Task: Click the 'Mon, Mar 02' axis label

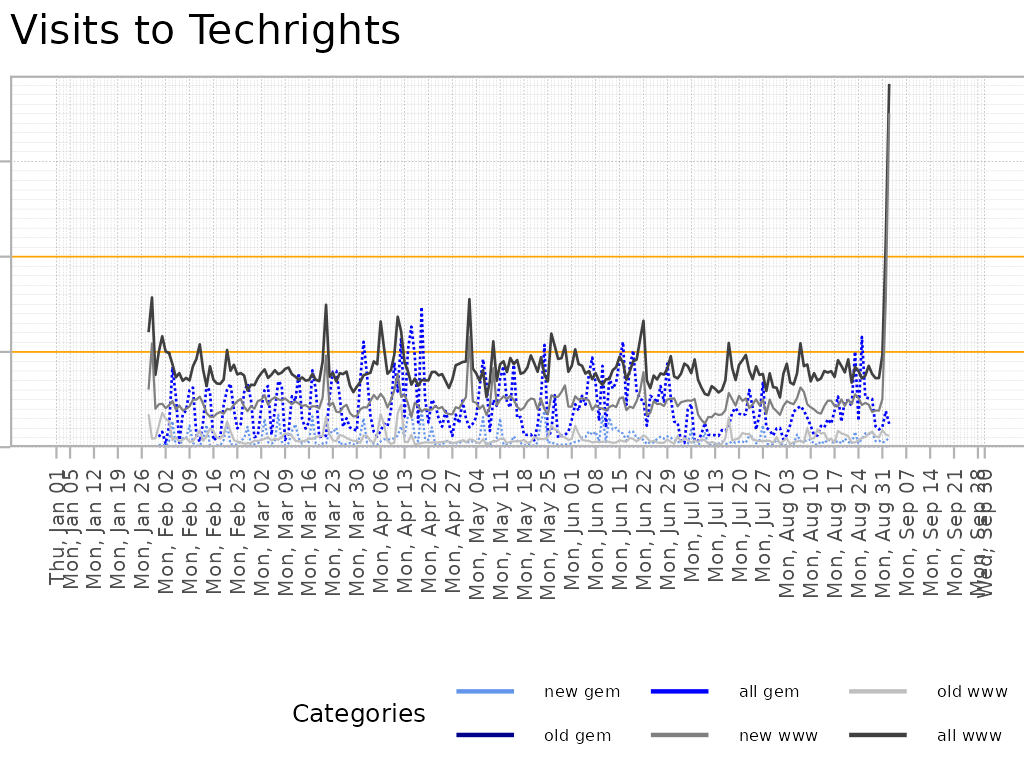Action: click(x=261, y=532)
